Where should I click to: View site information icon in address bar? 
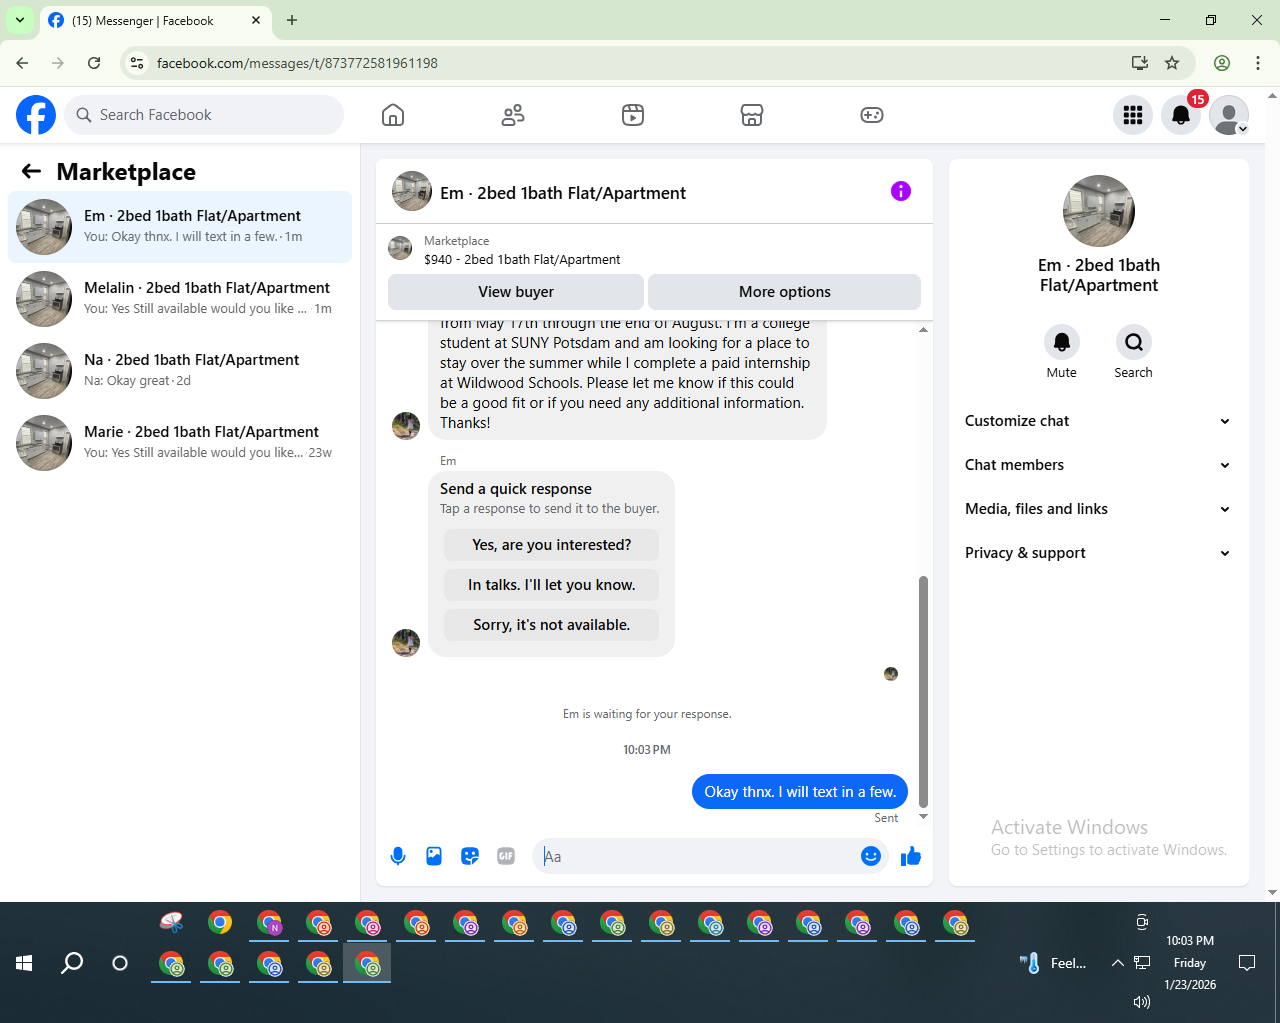[x=137, y=63]
